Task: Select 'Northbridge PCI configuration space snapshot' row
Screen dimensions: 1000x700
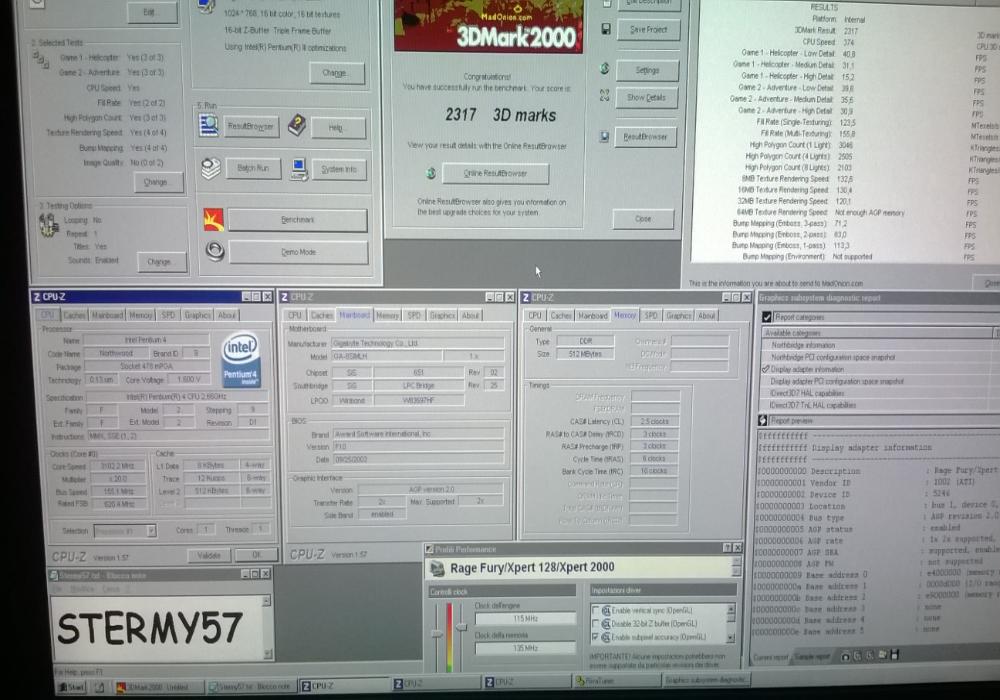Action: (877, 357)
